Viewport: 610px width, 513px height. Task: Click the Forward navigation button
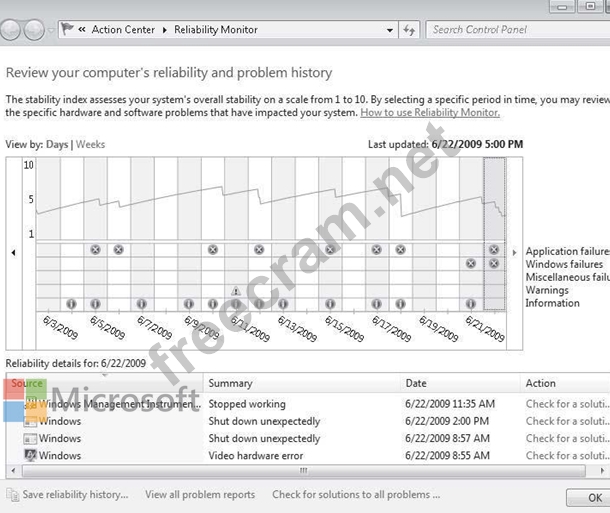click(34, 30)
